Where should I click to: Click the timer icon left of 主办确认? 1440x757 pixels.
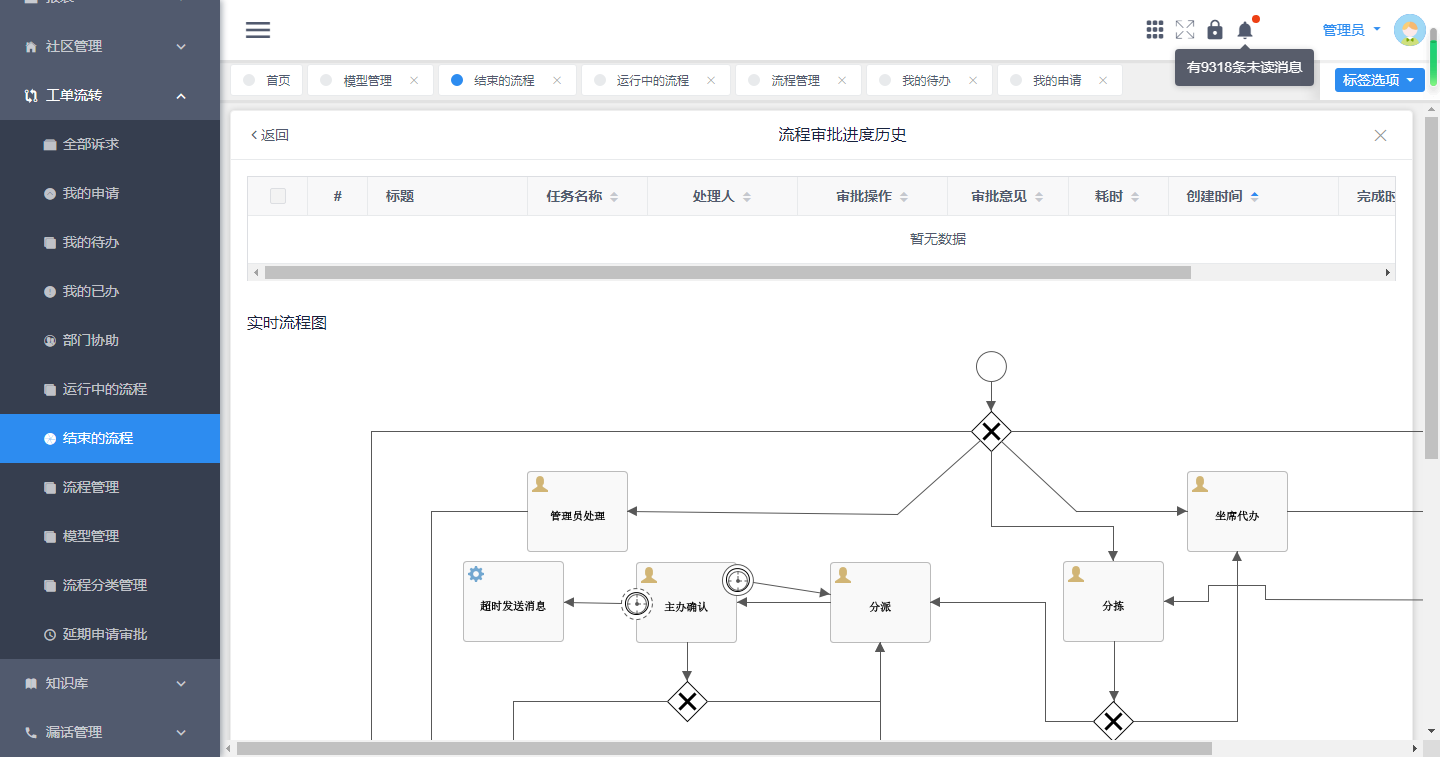click(x=637, y=603)
